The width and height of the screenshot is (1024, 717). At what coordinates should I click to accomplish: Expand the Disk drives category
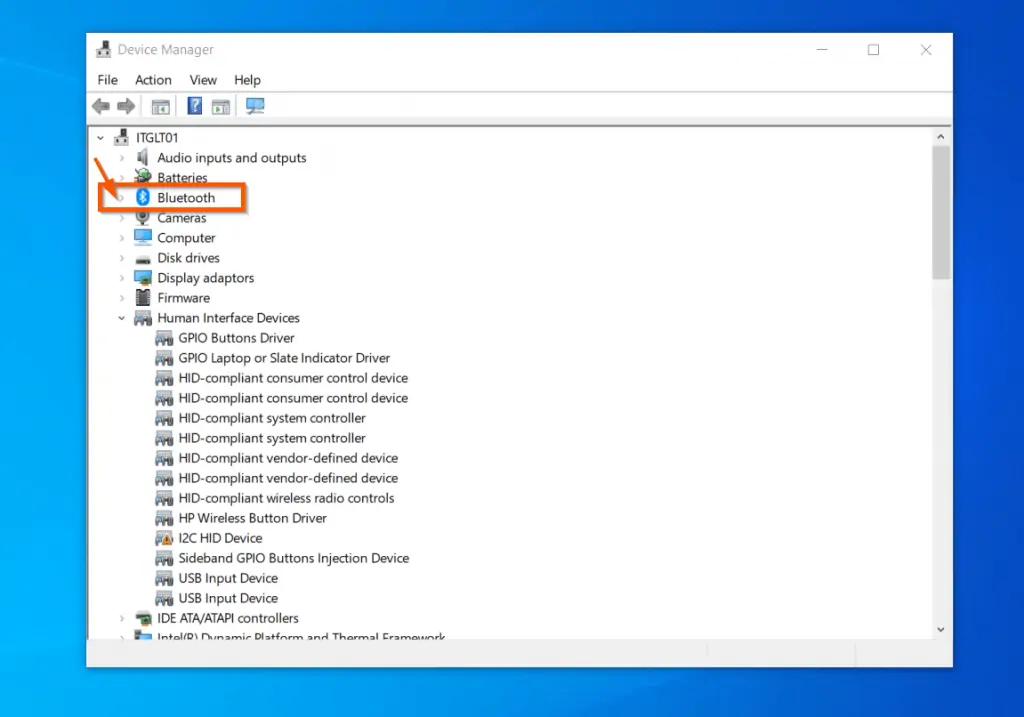(121, 258)
